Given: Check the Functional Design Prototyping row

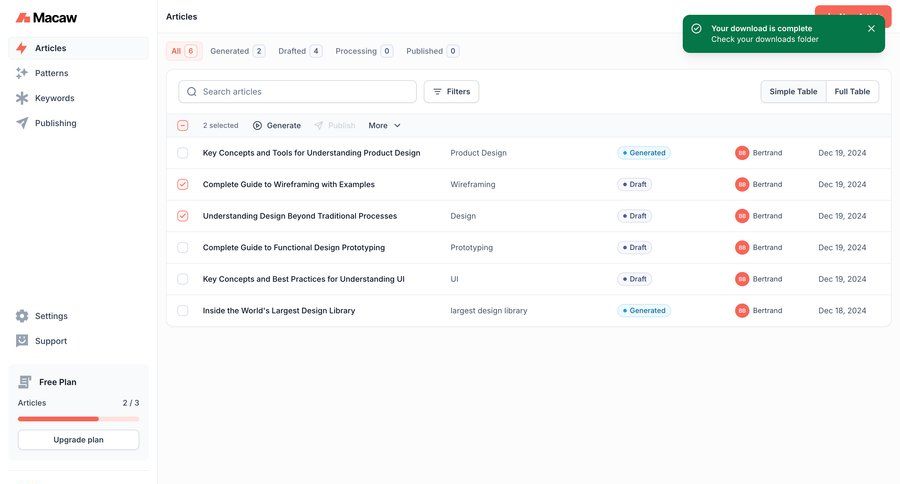Looking at the screenshot, I should (183, 247).
